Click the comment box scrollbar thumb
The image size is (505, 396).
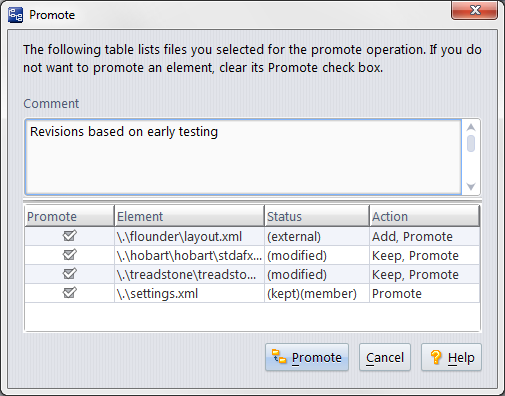coord(471,143)
